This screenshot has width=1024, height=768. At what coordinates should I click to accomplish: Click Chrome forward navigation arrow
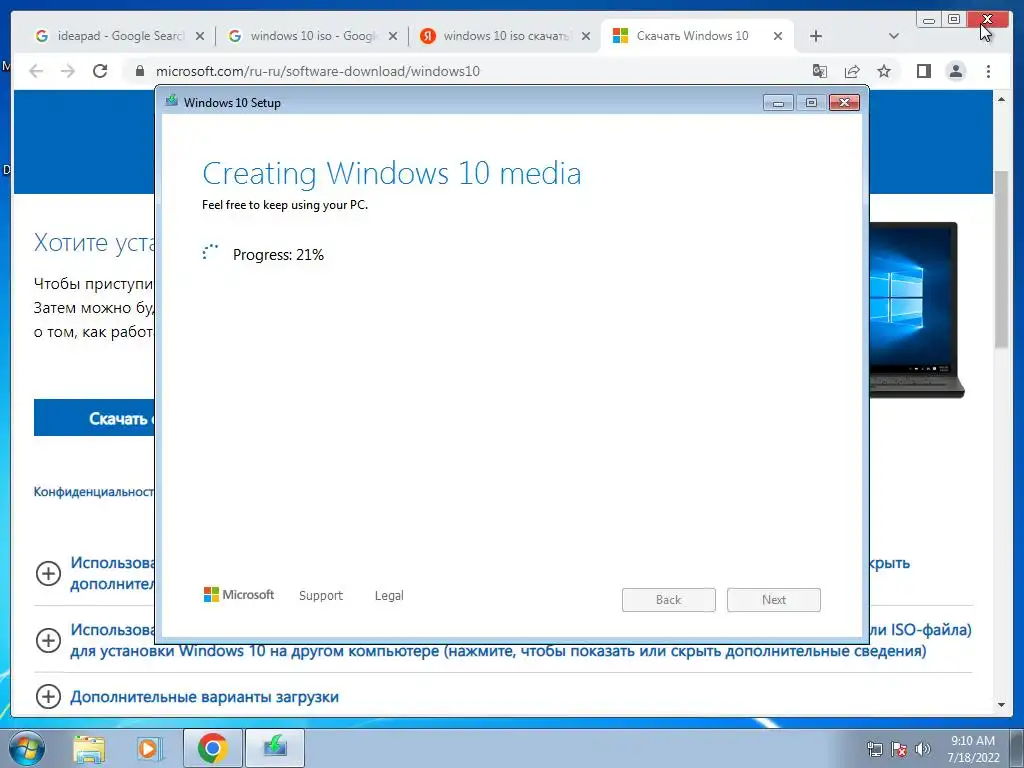click(68, 71)
